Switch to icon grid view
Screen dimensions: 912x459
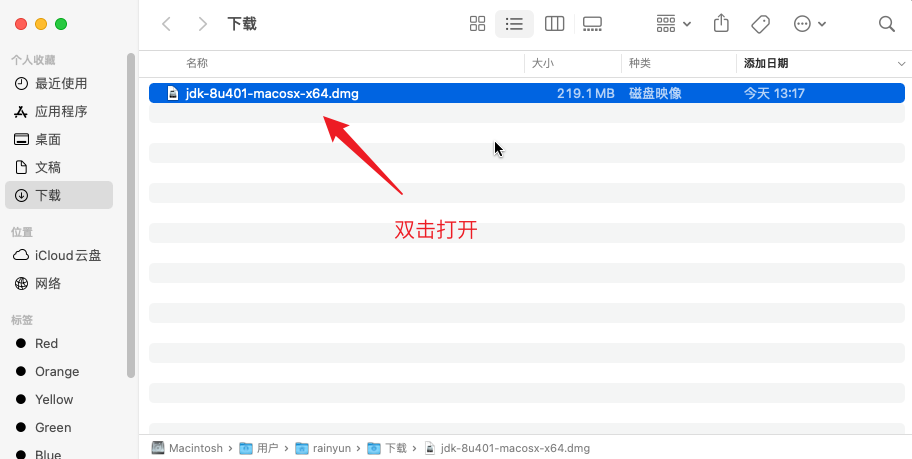[477, 24]
